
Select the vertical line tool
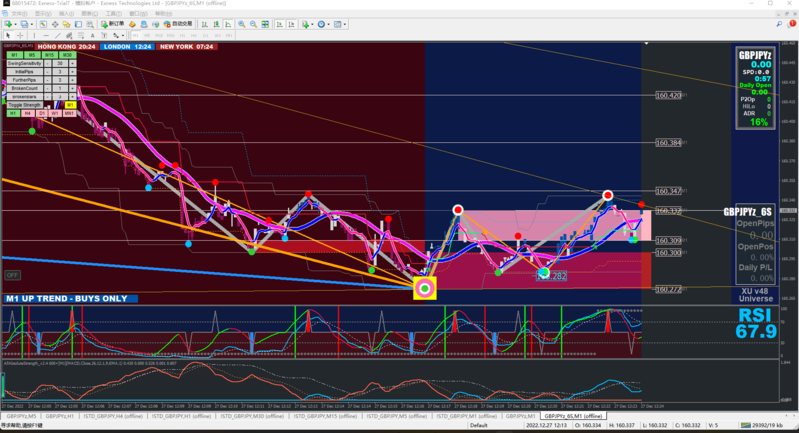coord(34,36)
